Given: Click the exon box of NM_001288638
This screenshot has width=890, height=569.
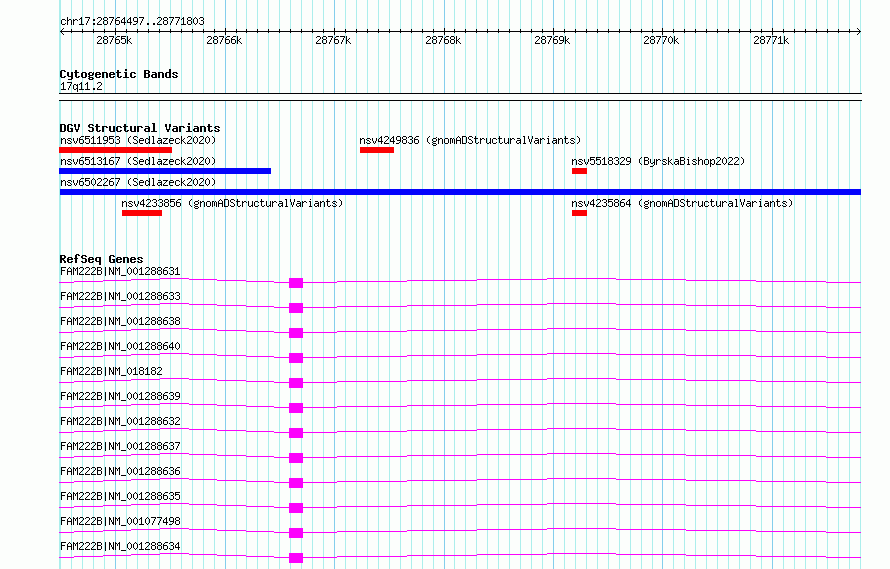Looking at the screenshot, I should pyautogui.click(x=296, y=333).
